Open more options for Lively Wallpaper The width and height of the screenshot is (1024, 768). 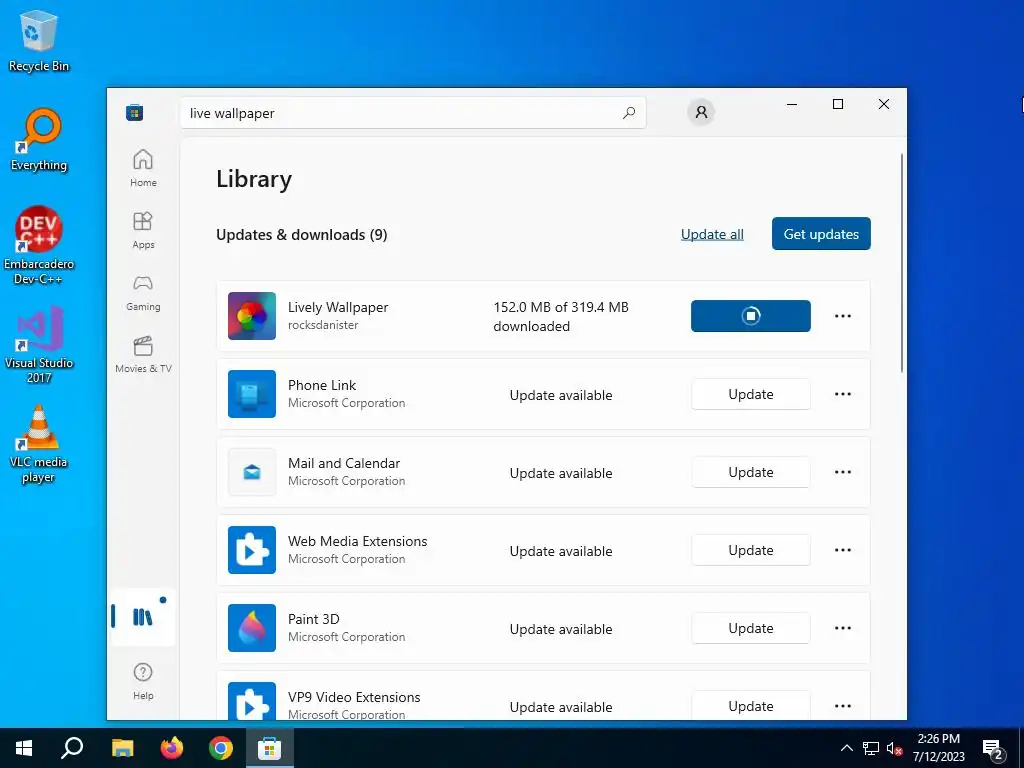coord(842,316)
